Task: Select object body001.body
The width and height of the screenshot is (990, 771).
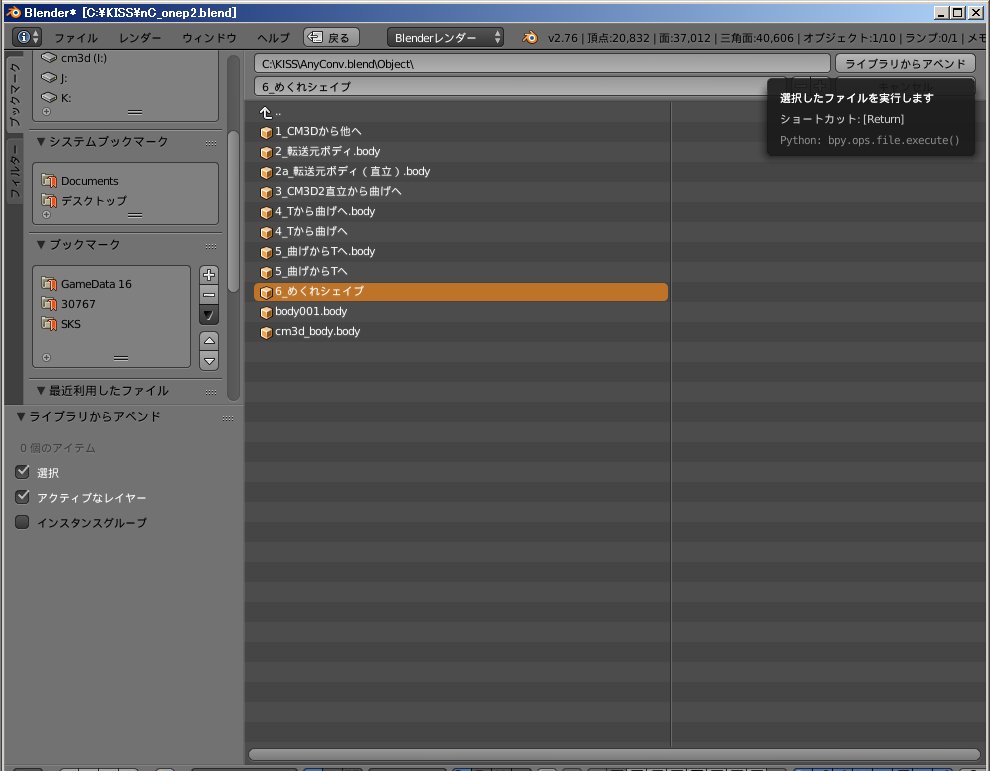Action: pos(460,311)
